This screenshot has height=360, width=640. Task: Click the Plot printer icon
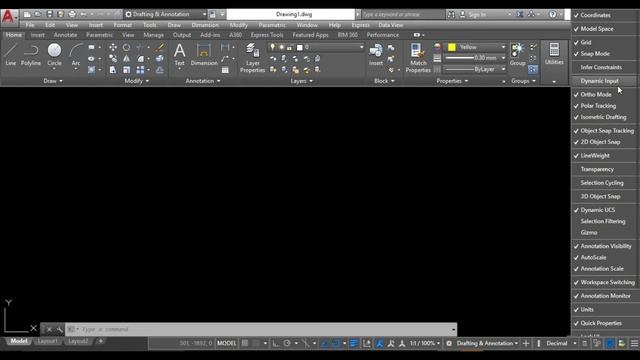coord(72,14)
